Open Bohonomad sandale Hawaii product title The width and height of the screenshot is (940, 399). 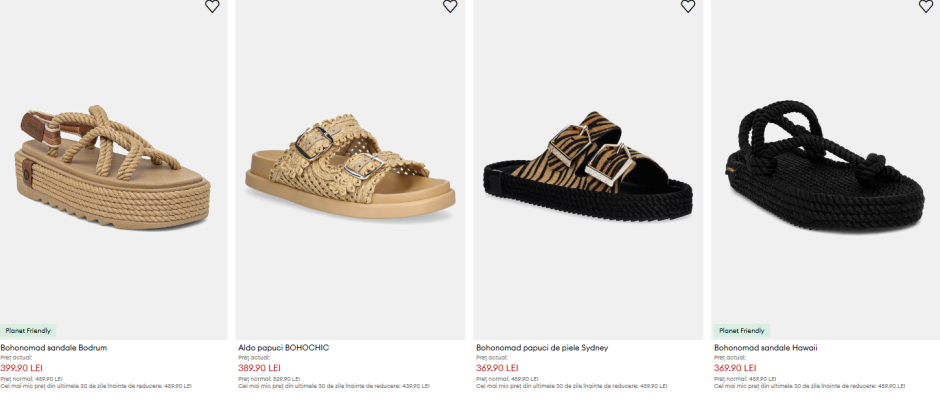(x=766, y=347)
